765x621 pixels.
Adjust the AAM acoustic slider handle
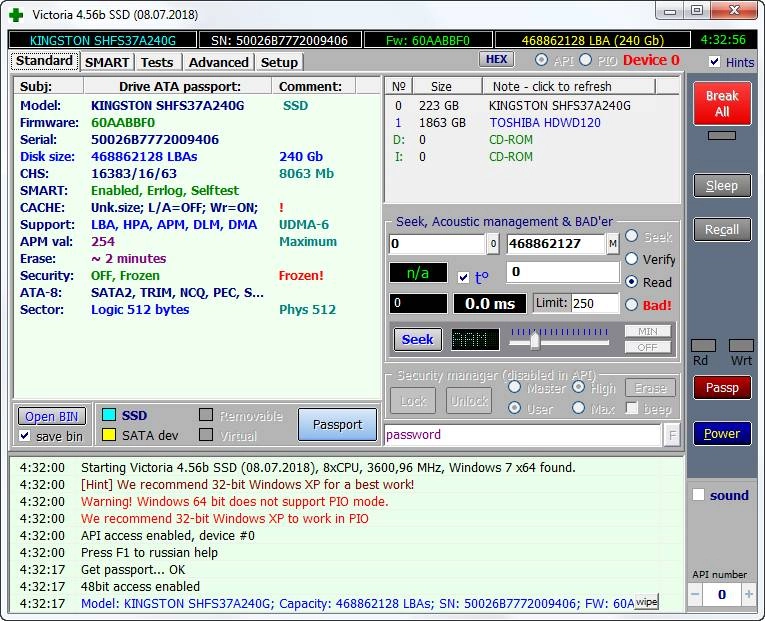pyautogui.click(x=535, y=340)
